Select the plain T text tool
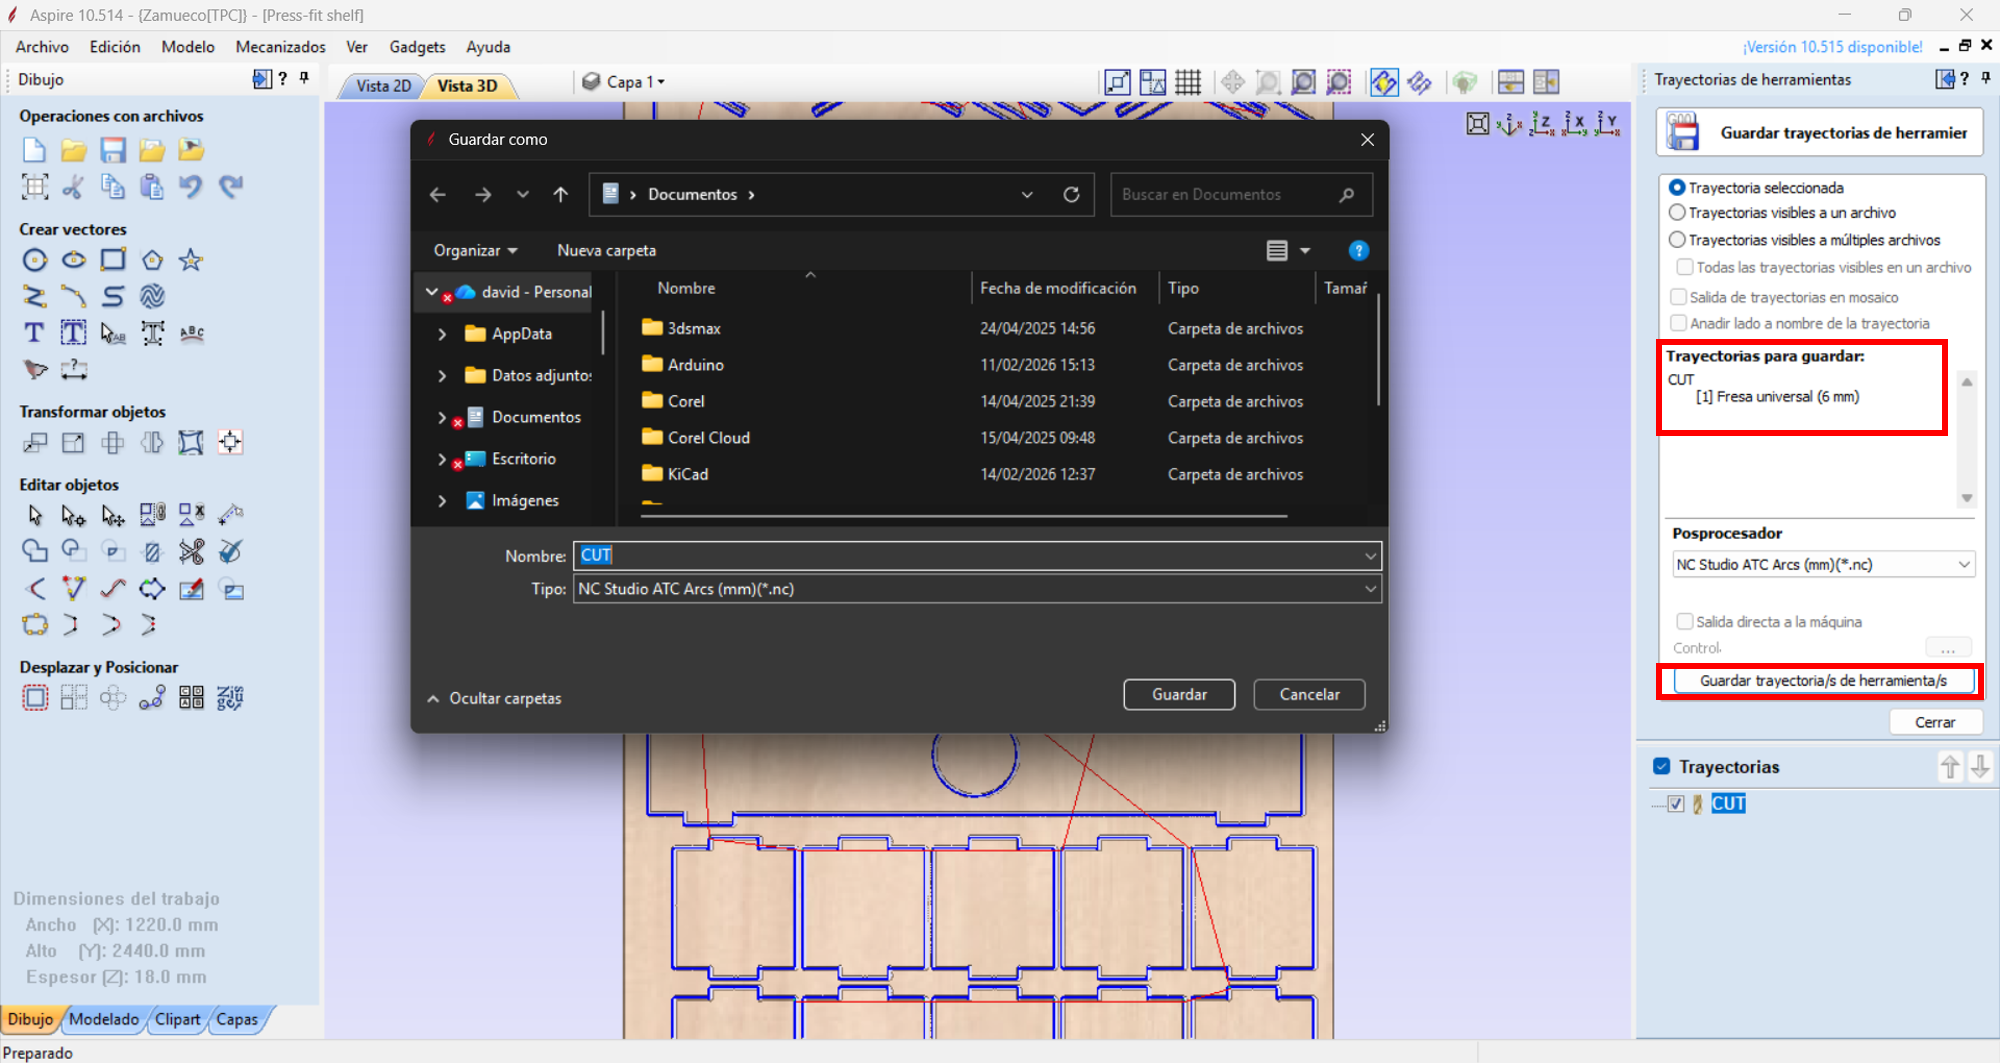2000x1063 pixels. pyautogui.click(x=34, y=333)
